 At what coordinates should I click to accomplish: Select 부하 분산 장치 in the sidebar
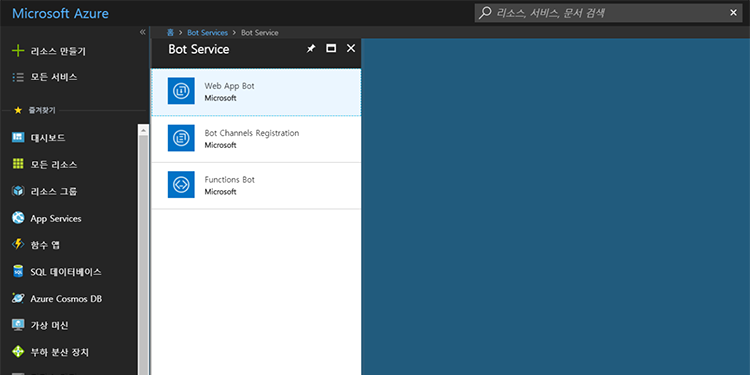(x=60, y=352)
